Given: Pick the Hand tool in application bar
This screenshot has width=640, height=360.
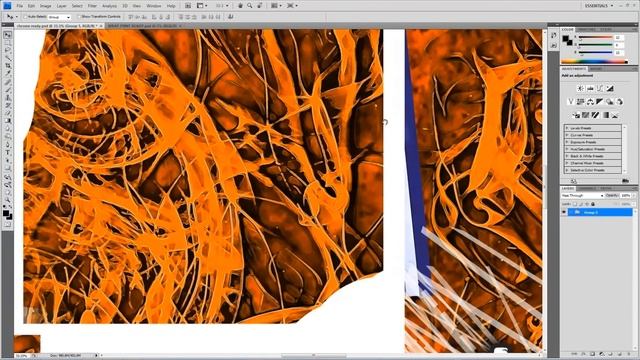Looking at the screenshot, I should pos(240,6).
